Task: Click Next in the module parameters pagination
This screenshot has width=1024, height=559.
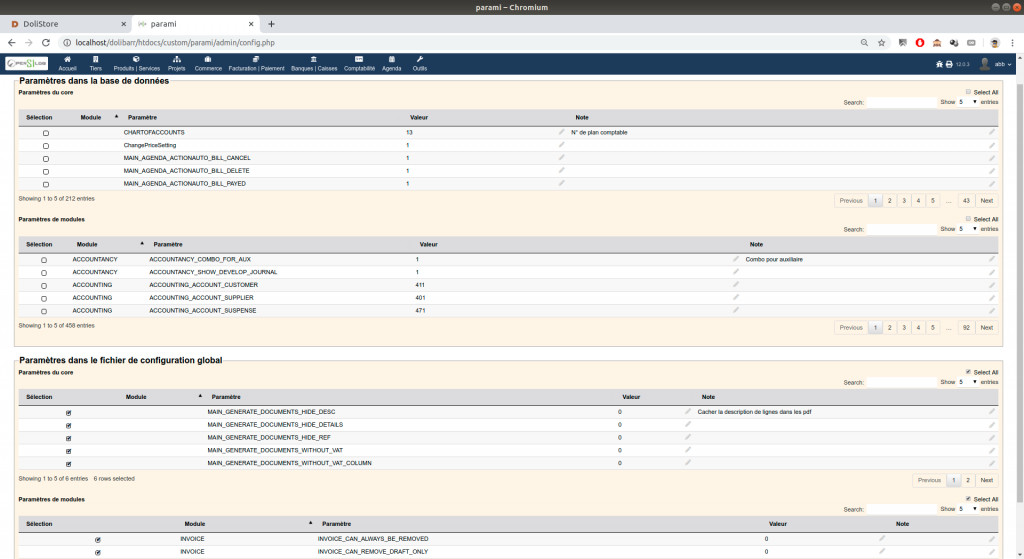Action: [986, 328]
